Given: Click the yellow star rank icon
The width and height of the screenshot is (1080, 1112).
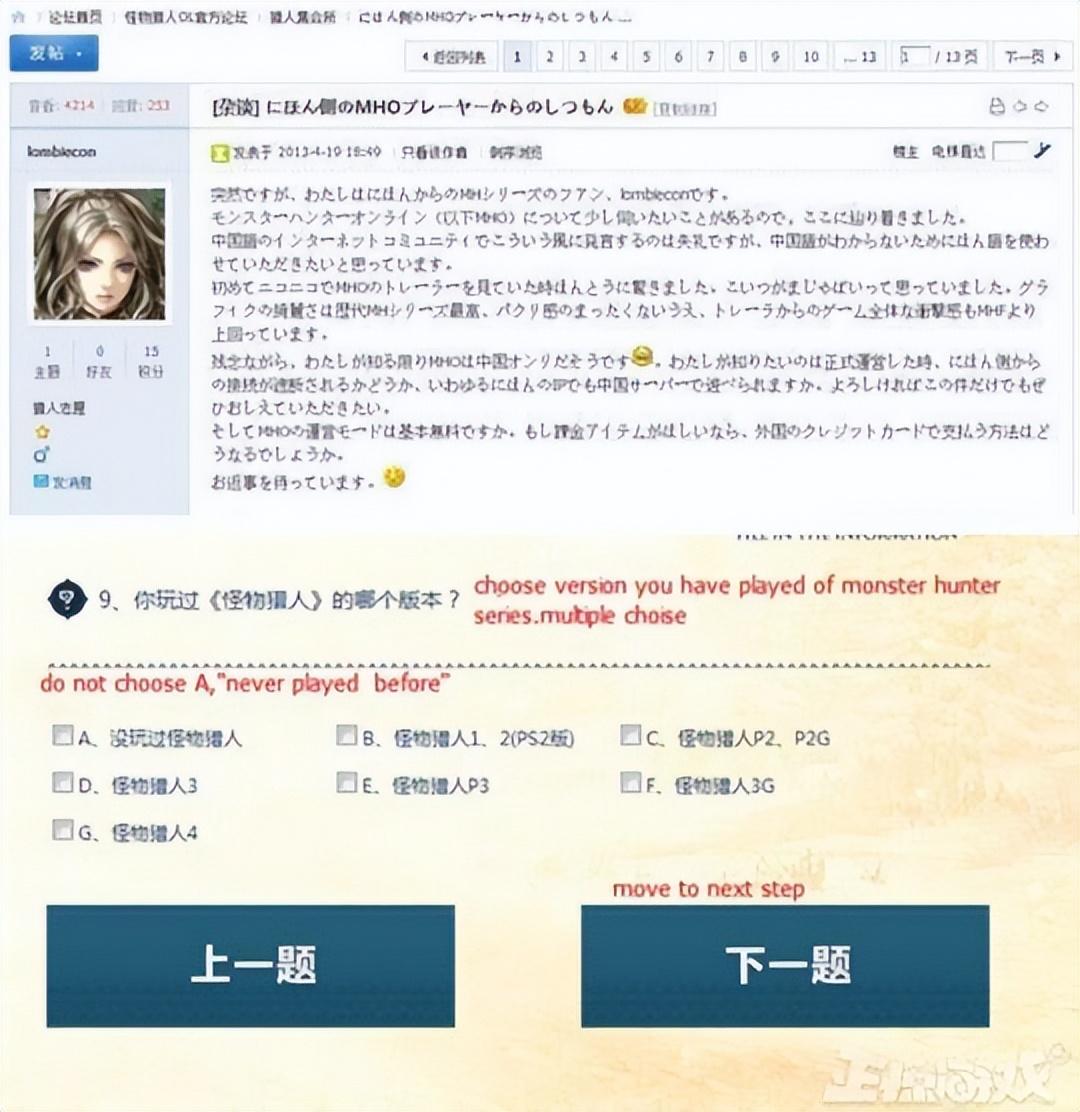Looking at the screenshot, I should click(42, 432).
